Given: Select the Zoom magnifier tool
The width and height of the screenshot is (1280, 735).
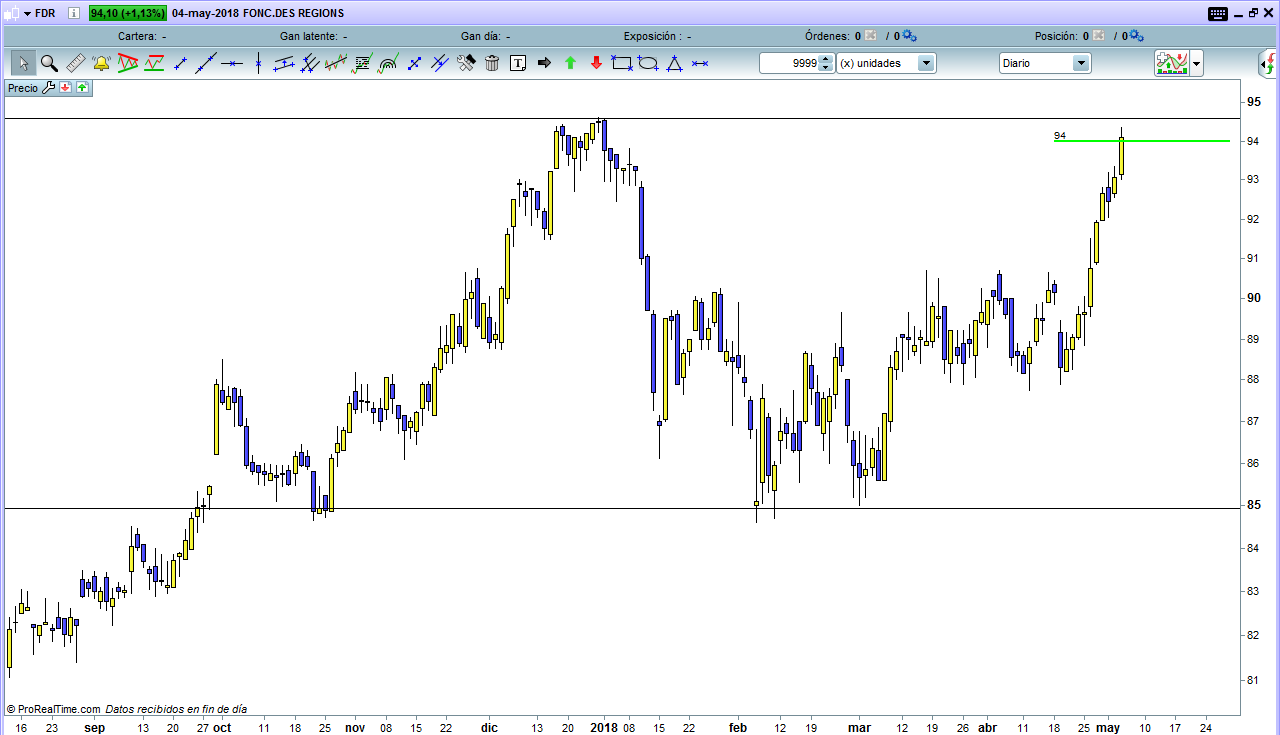Looking at the screenshot, I should [48, 62].
